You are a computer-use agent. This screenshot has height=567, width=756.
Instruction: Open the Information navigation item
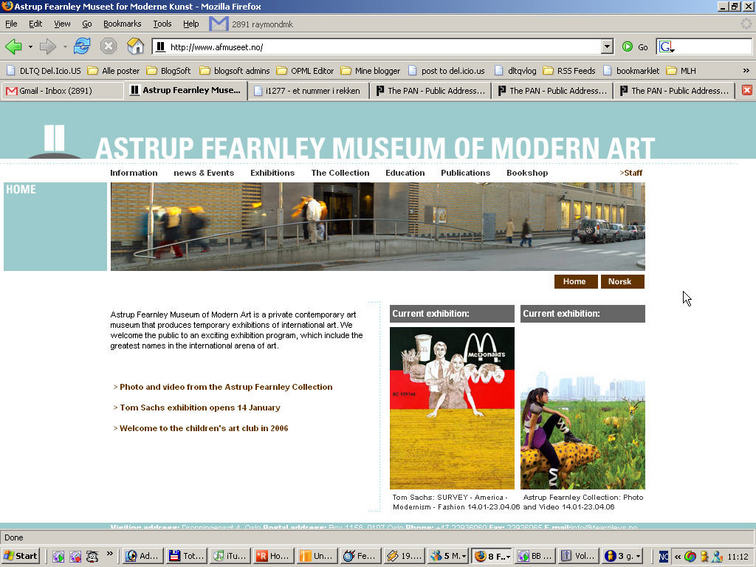[134, 173]
